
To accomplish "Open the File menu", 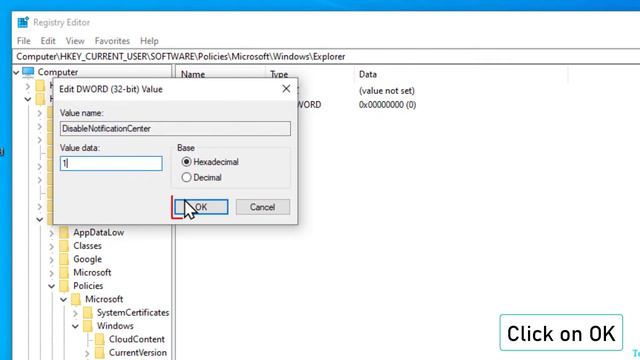I will click(24, 41).
